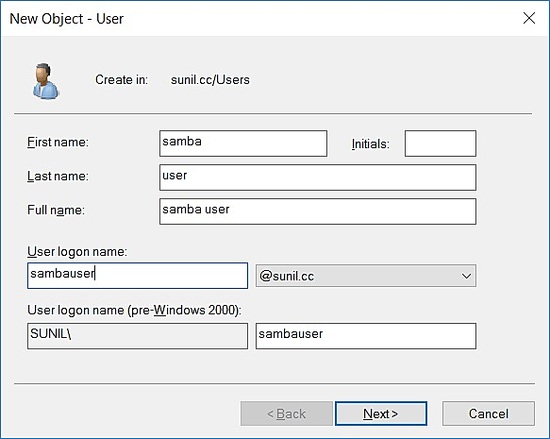550x439 pixels.
Task: Place cursor in User logon name box
Action: click(x=138, y=276)
